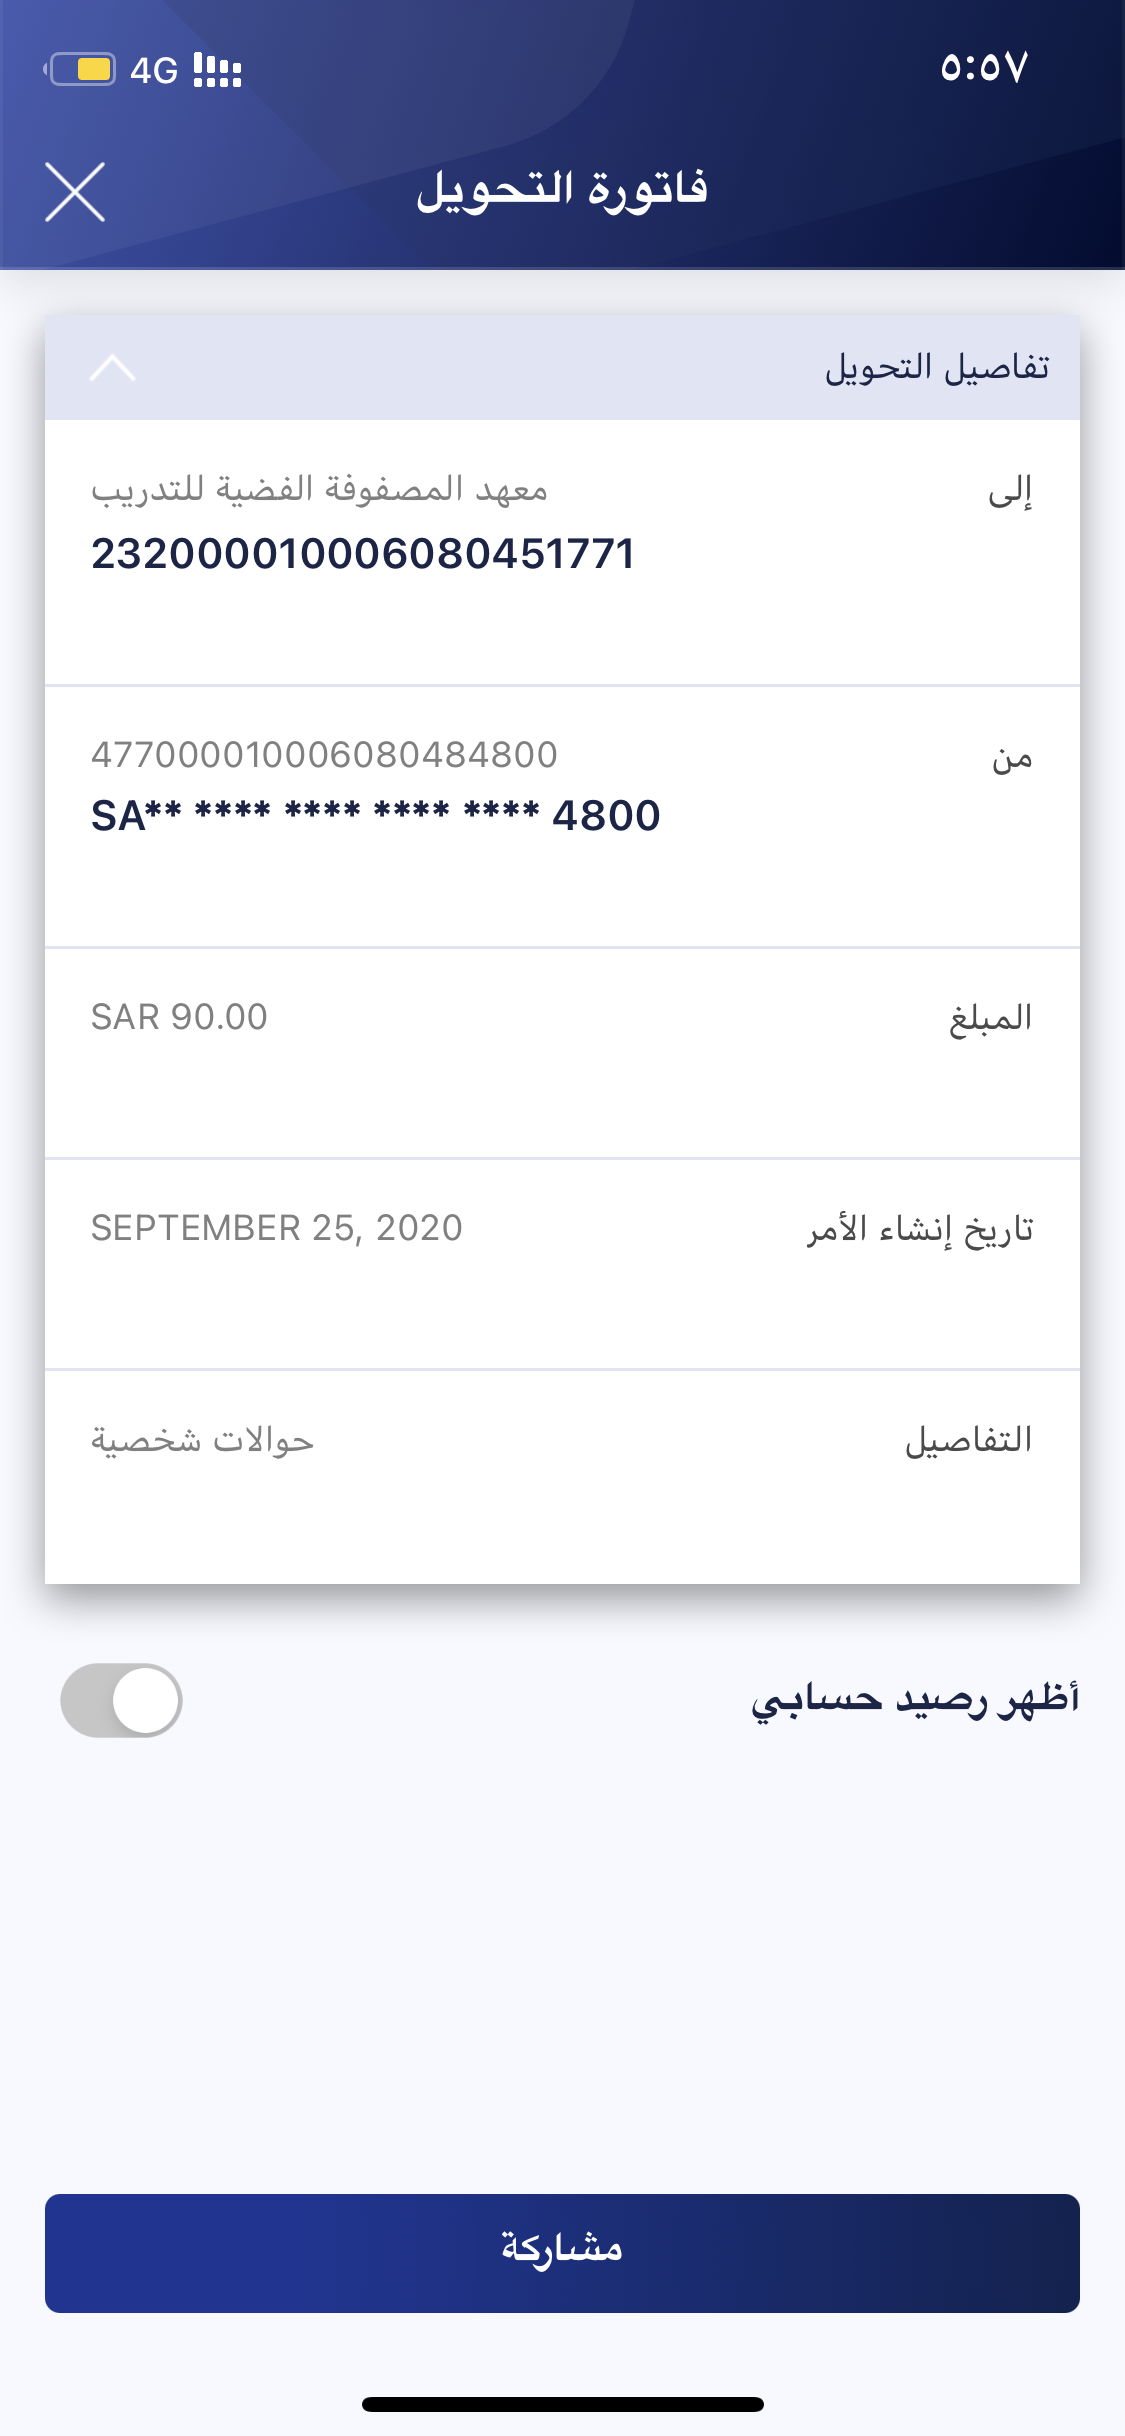Image resolution: width=1125 pixels, height=2436 pixels.
Task: Tap the share receipt button
Action: [562, 2252]
